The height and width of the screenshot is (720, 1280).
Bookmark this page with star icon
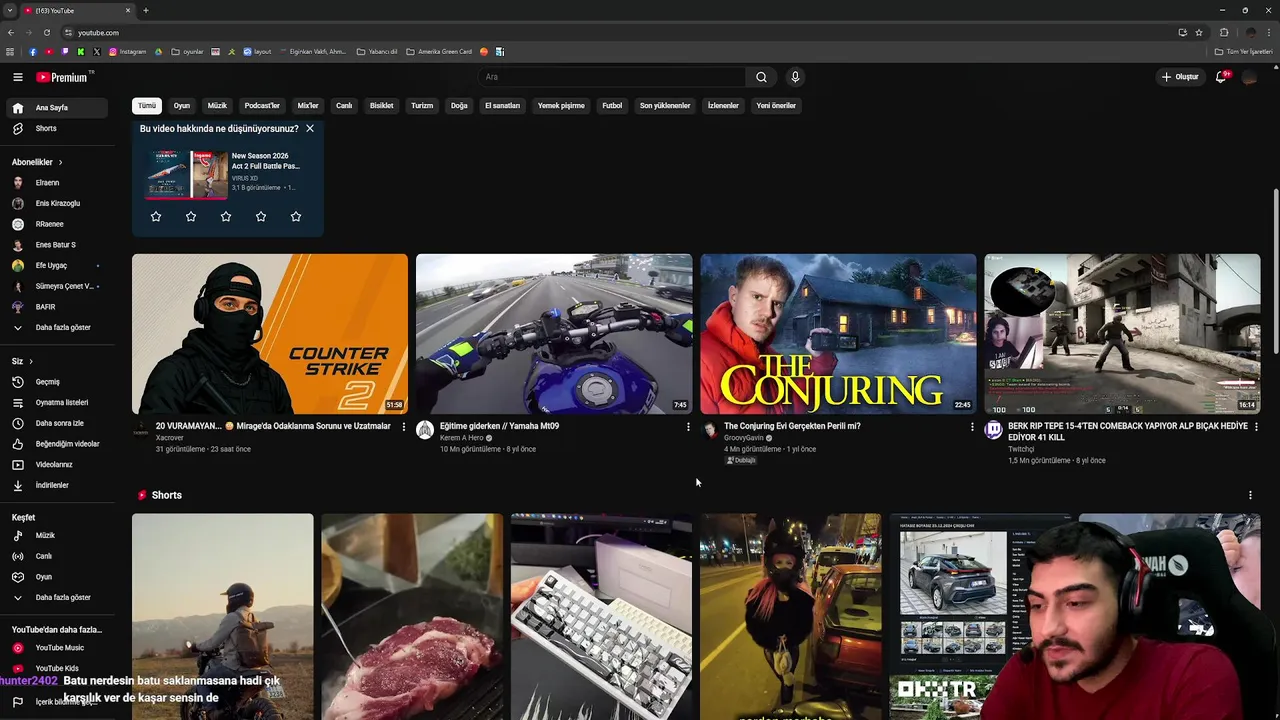pyautogui.click(x=1199, y=32)
